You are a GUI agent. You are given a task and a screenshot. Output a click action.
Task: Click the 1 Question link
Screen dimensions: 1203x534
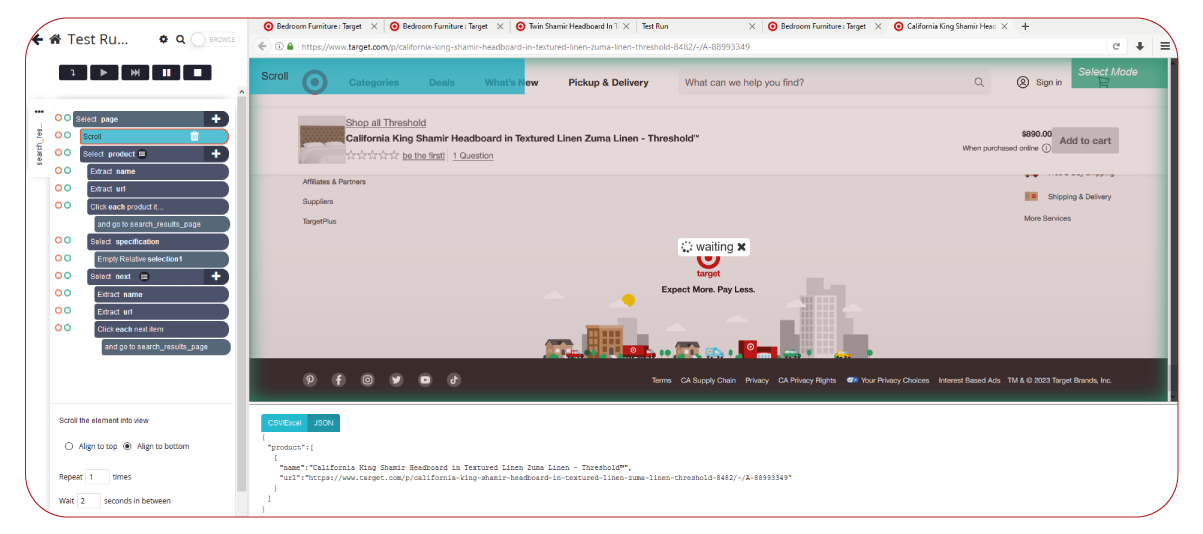pos(473,156)
